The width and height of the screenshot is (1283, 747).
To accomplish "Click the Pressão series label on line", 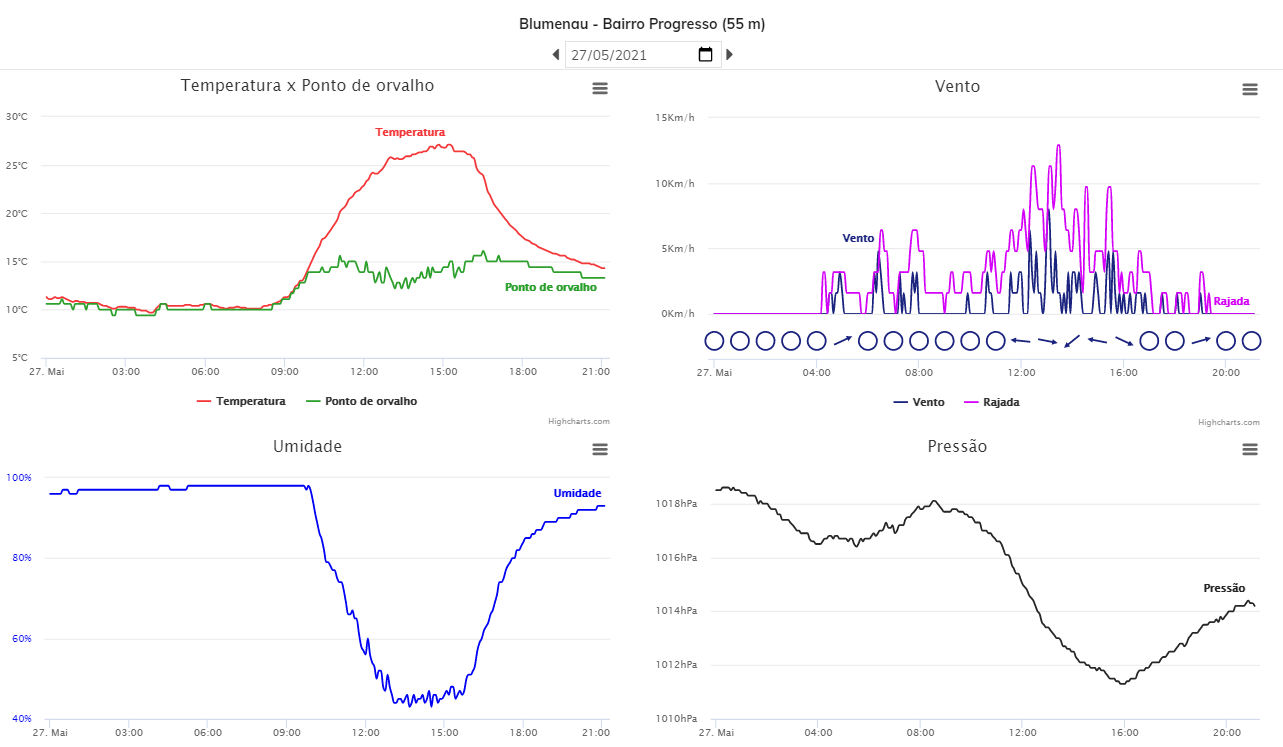I will pyautogui.click(x=1224, y=588).
